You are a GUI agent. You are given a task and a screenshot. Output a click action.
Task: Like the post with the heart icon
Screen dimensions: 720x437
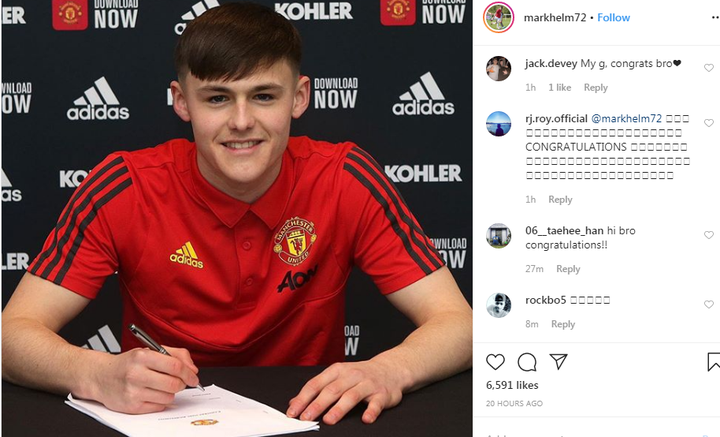click(x=495, y=362)
